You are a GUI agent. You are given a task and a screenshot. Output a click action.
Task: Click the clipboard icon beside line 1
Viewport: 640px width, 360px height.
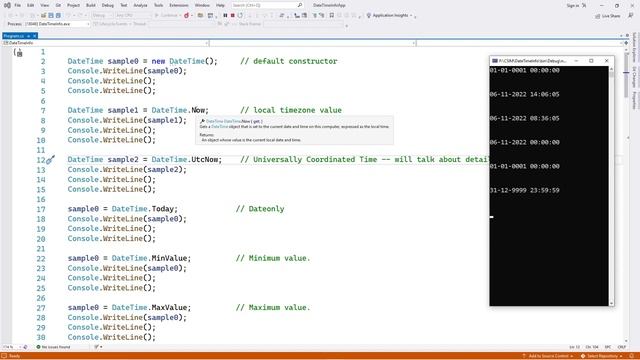(18, 53)
